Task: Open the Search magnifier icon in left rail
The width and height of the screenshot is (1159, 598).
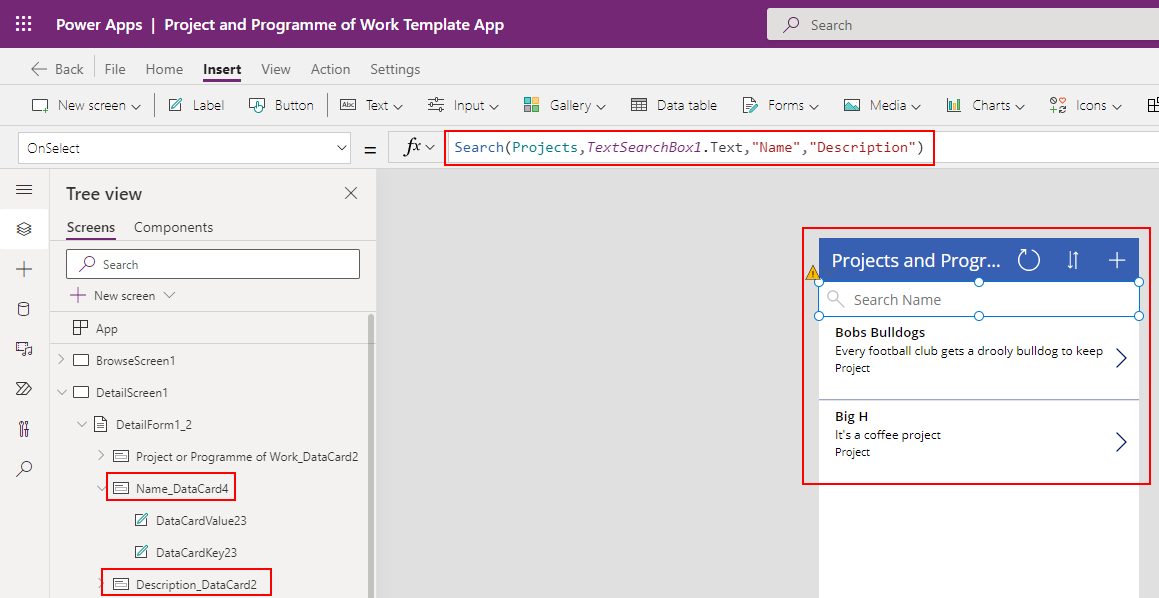Action: (24, 468)
